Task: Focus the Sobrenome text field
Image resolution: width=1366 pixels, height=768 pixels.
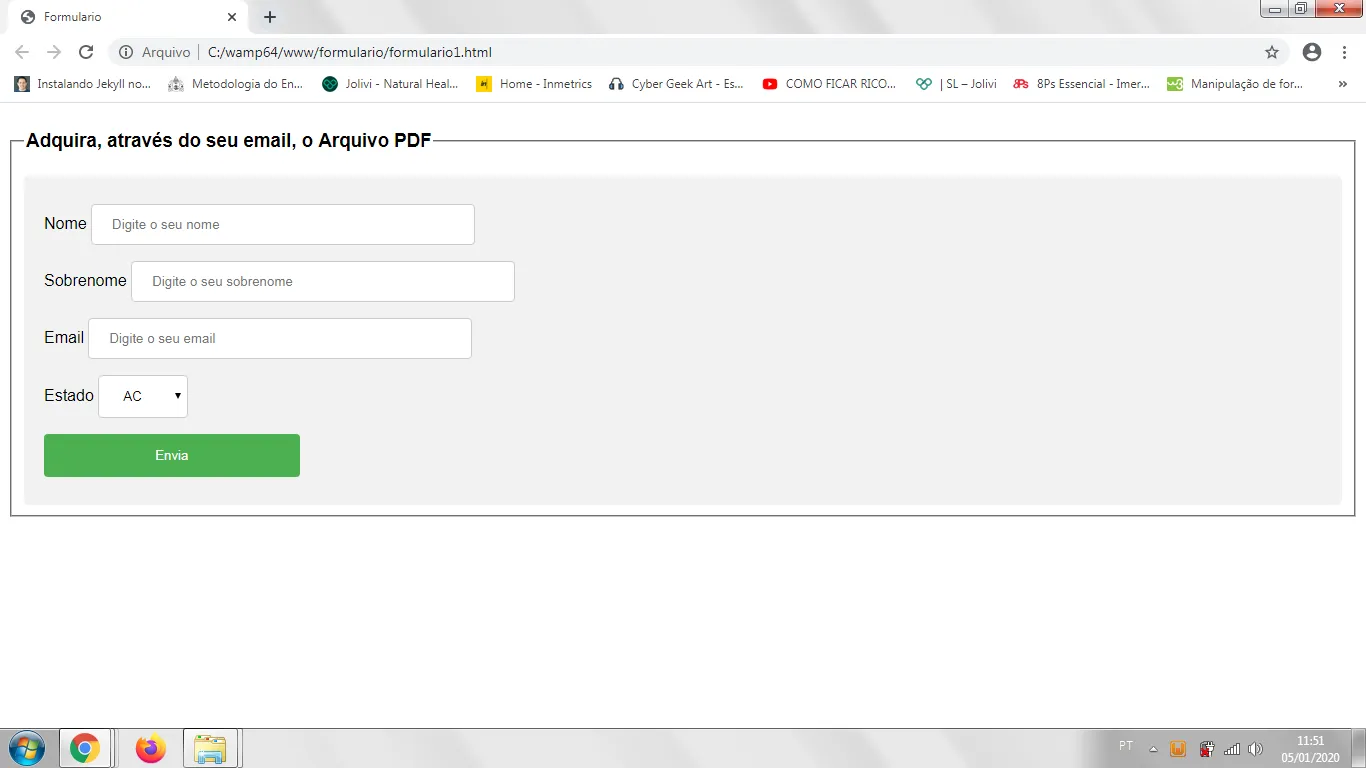Action: tap(323, 281)
